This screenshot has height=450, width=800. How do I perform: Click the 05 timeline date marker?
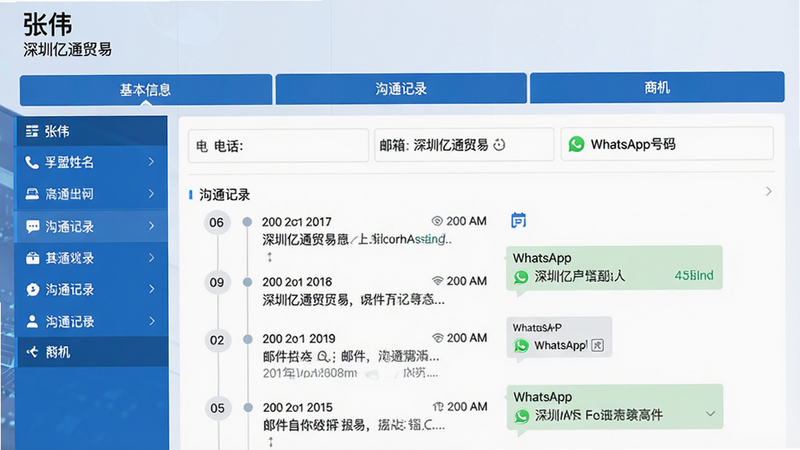click(x=217, y=408)
